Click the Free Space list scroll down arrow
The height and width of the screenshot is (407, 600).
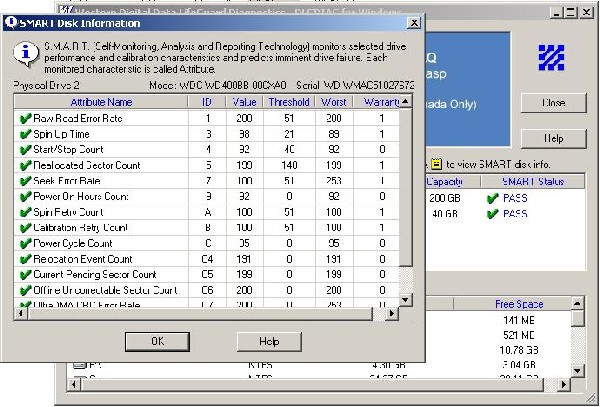578,371
